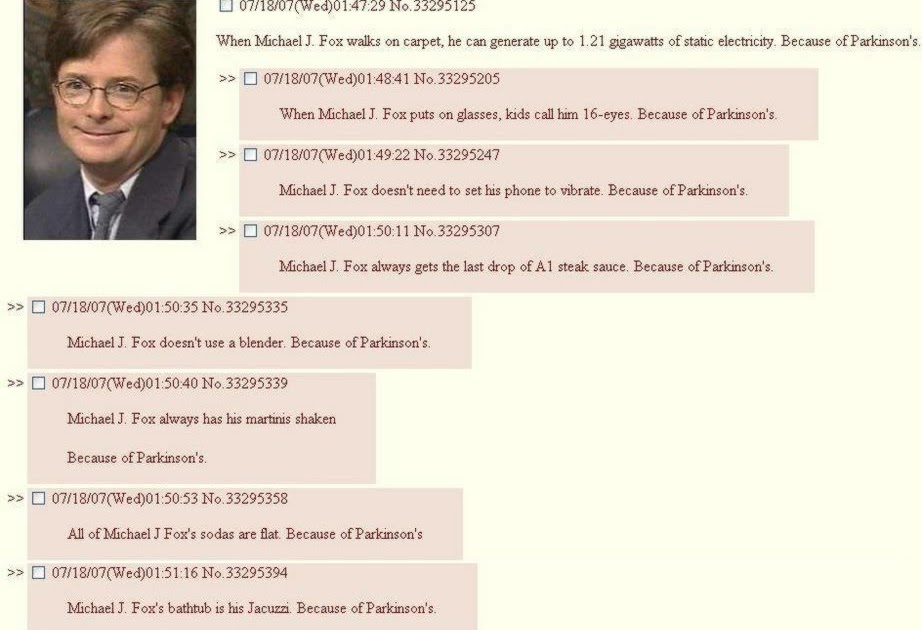Select the checkbox beside post No.33295205

[250, 78]
